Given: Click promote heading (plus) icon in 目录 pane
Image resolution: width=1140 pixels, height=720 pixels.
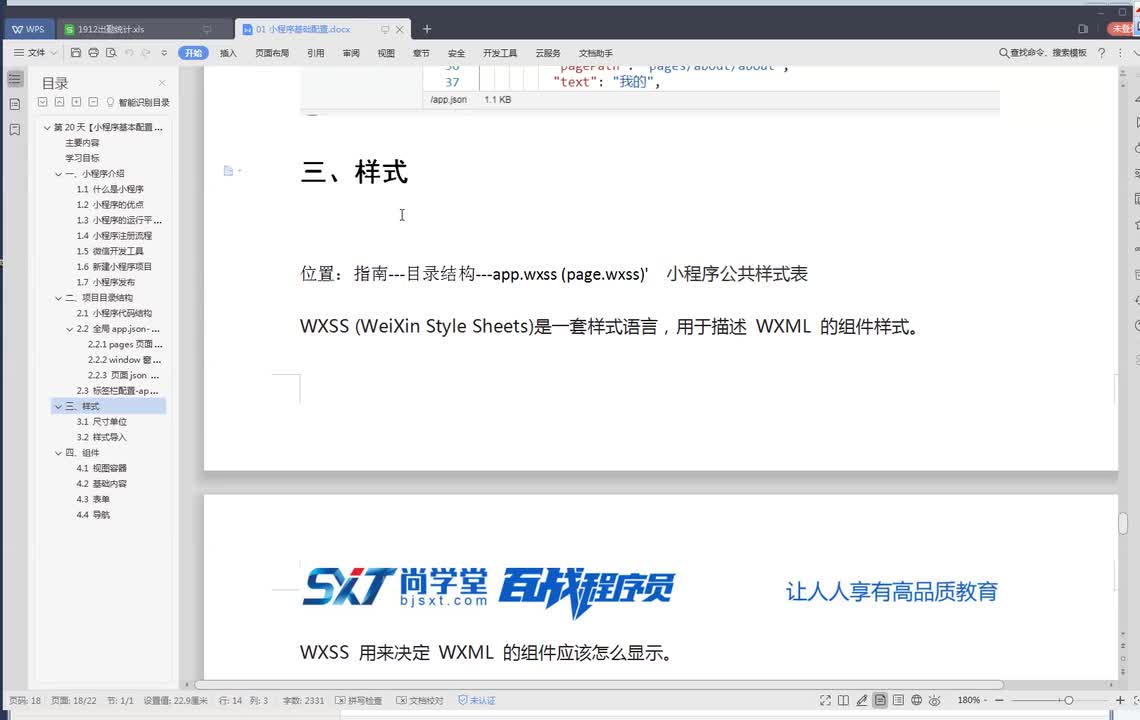Looking at the screenshot, I should [76, 102].
